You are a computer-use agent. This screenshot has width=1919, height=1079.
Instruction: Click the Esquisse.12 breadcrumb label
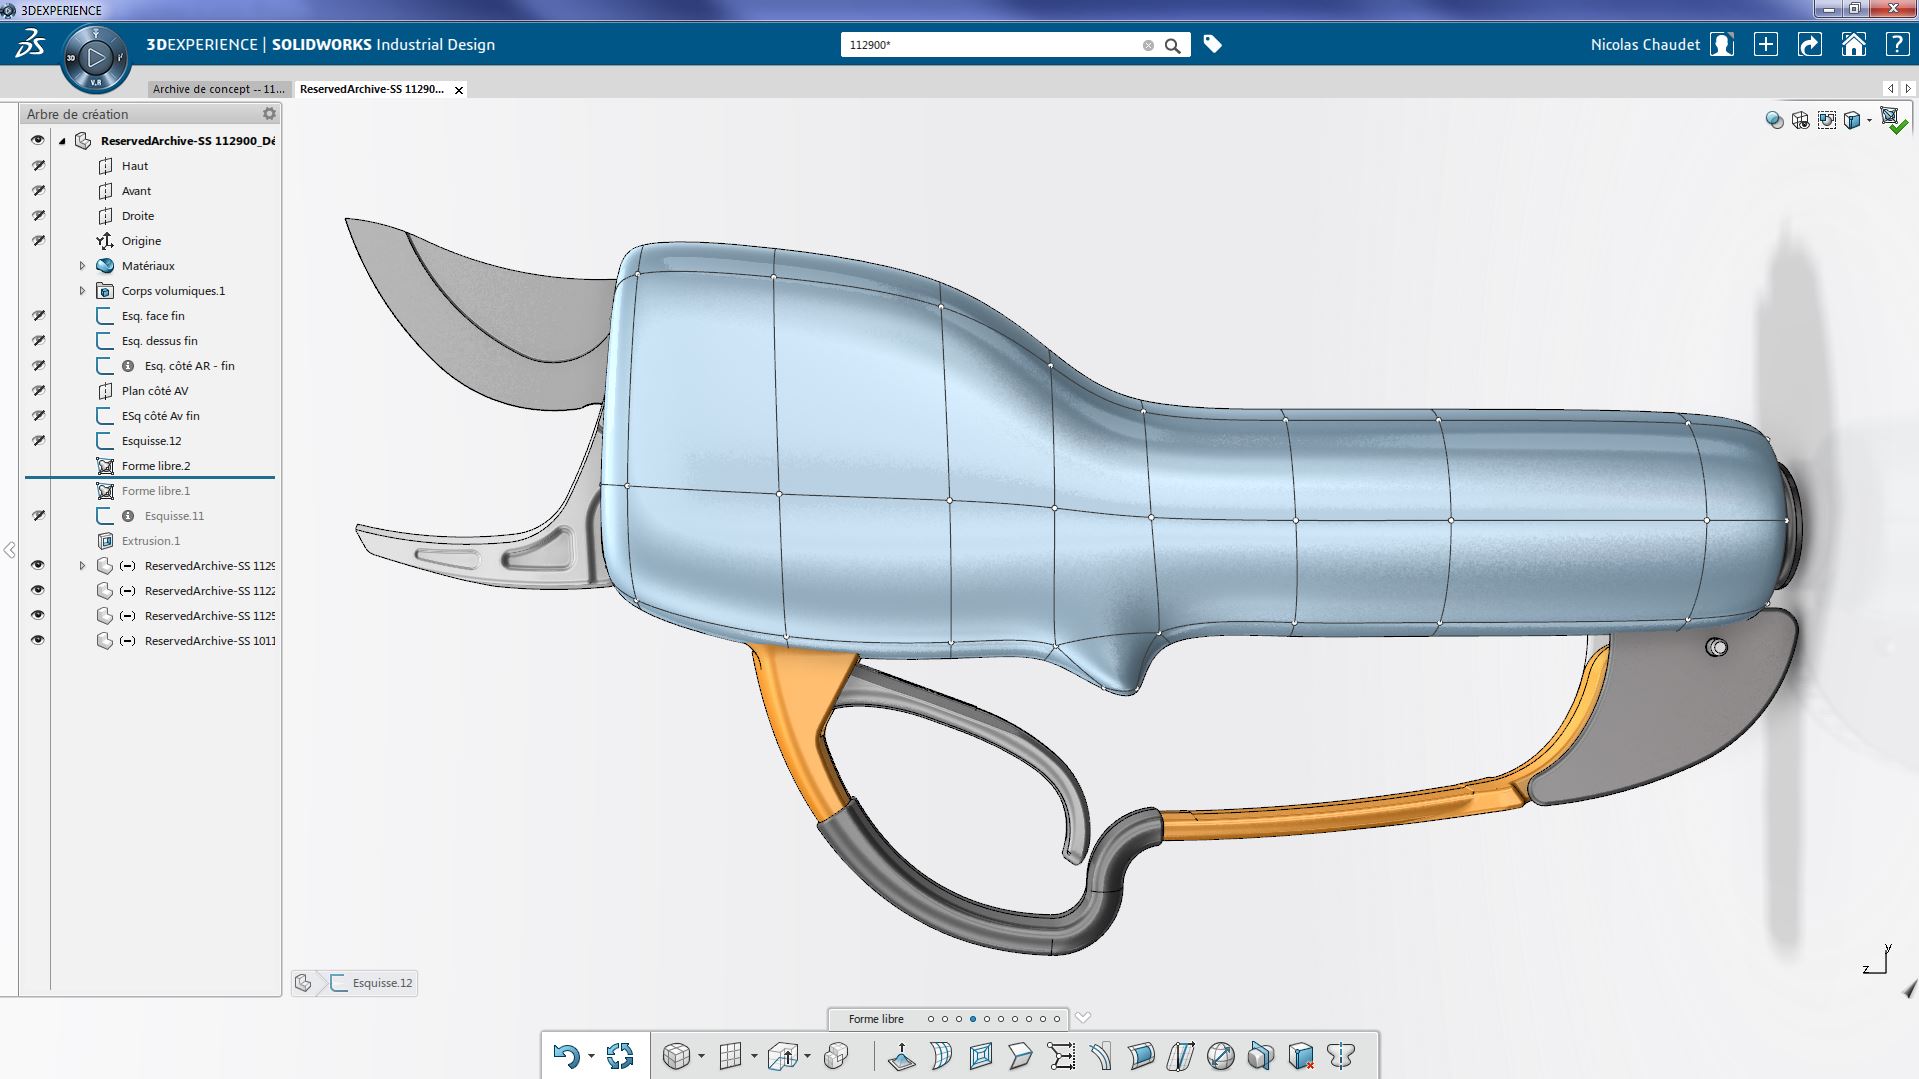382,983
